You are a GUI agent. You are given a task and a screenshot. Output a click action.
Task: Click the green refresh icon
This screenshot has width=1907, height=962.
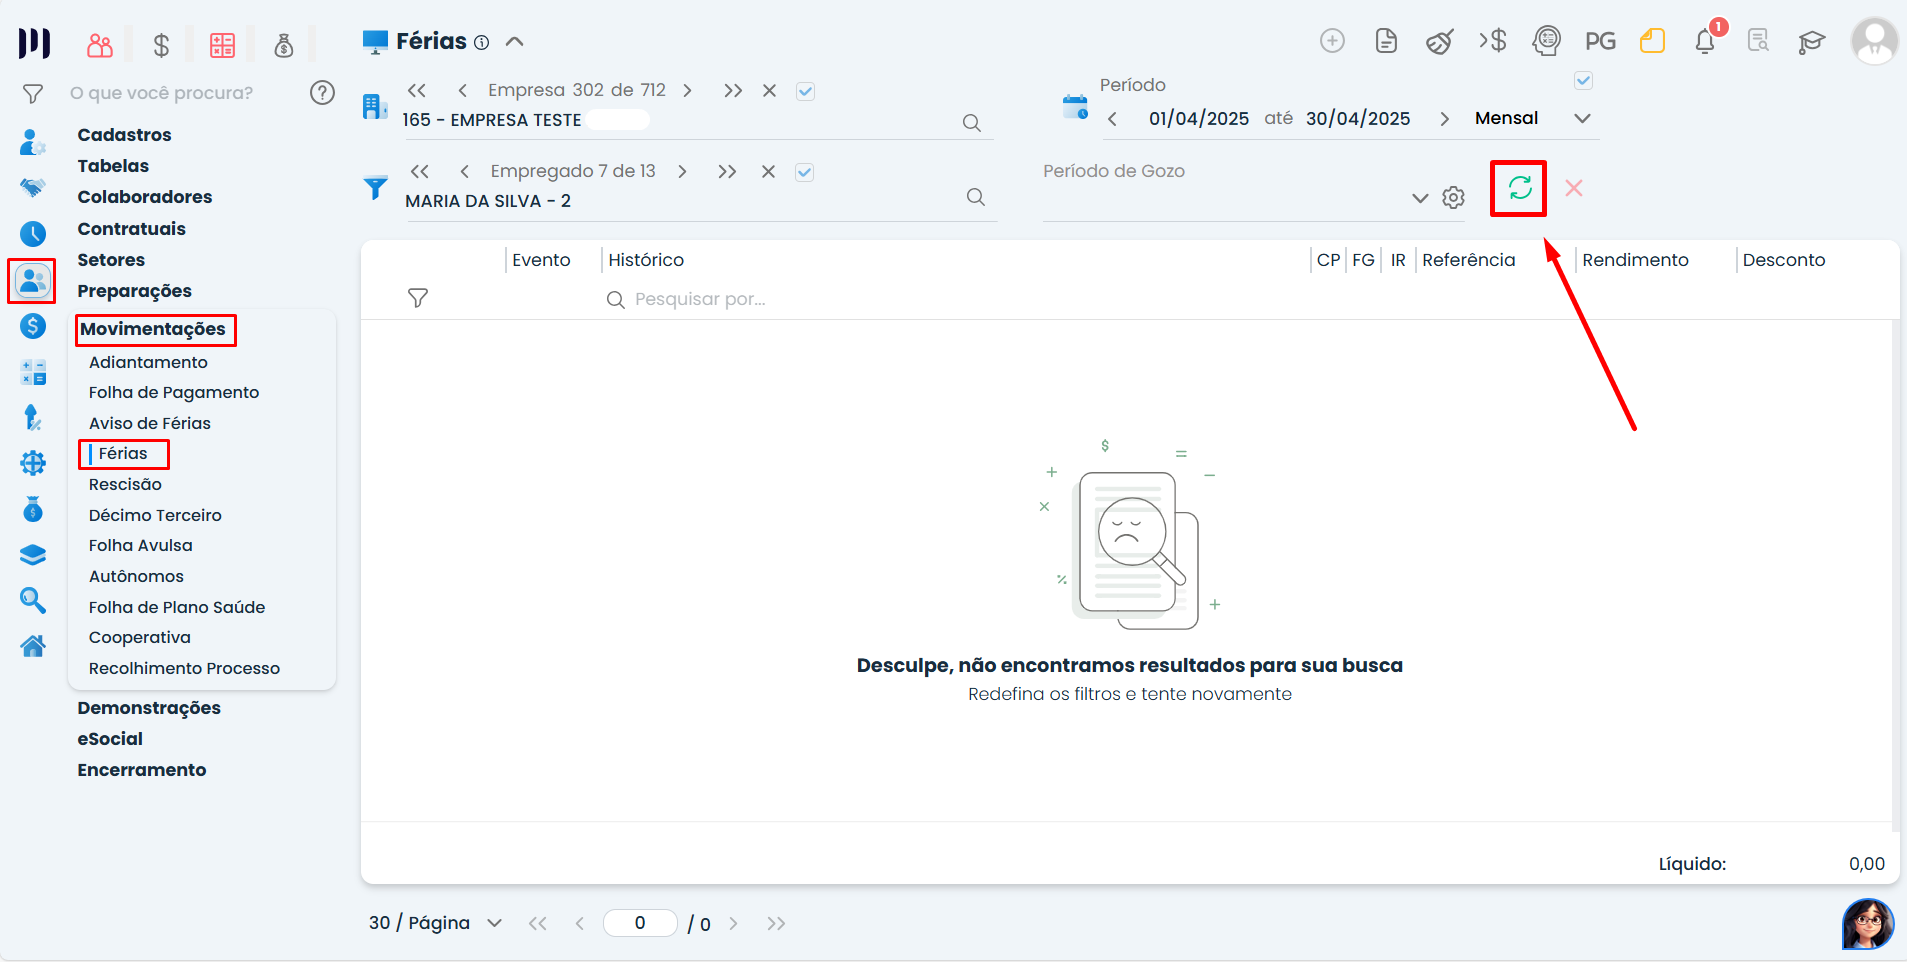pyautogui.click(x=1519, y=188)
